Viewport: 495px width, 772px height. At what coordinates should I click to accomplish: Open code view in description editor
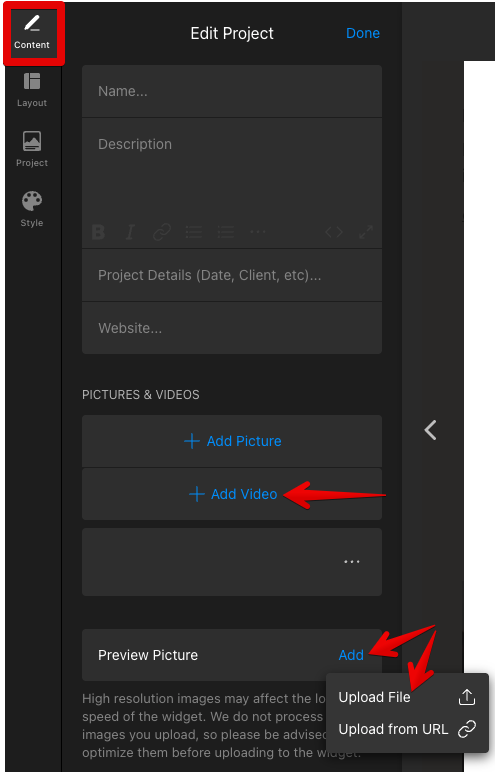pos(333,231)
